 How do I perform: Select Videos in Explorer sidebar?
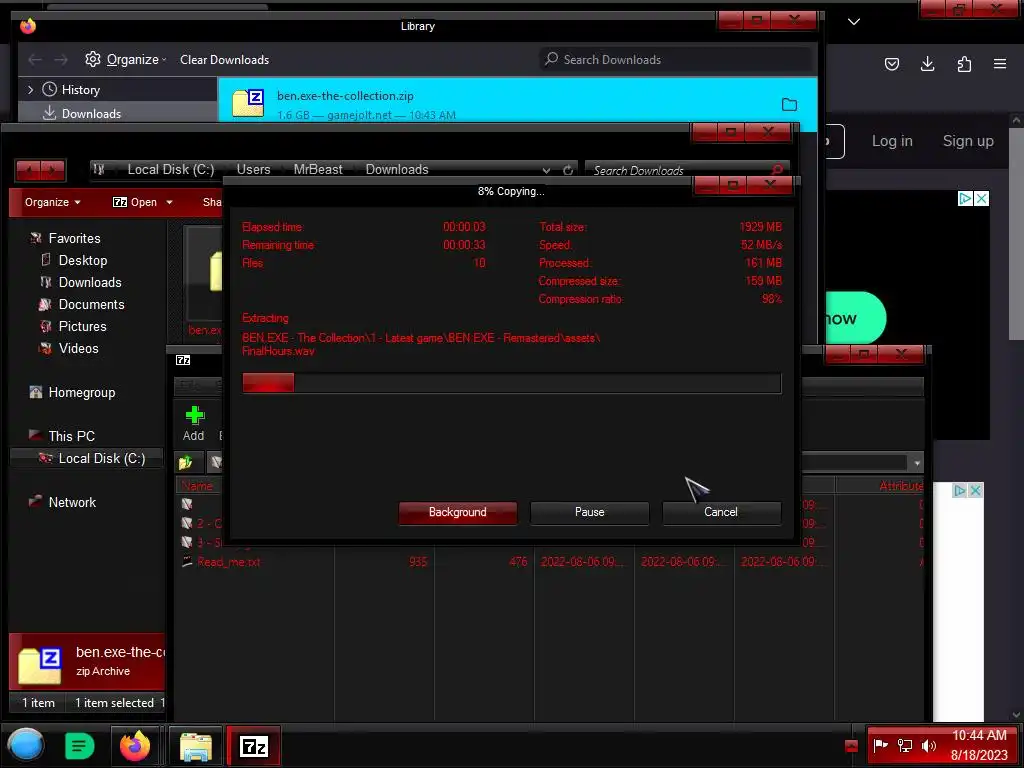(x=78, y=349)
